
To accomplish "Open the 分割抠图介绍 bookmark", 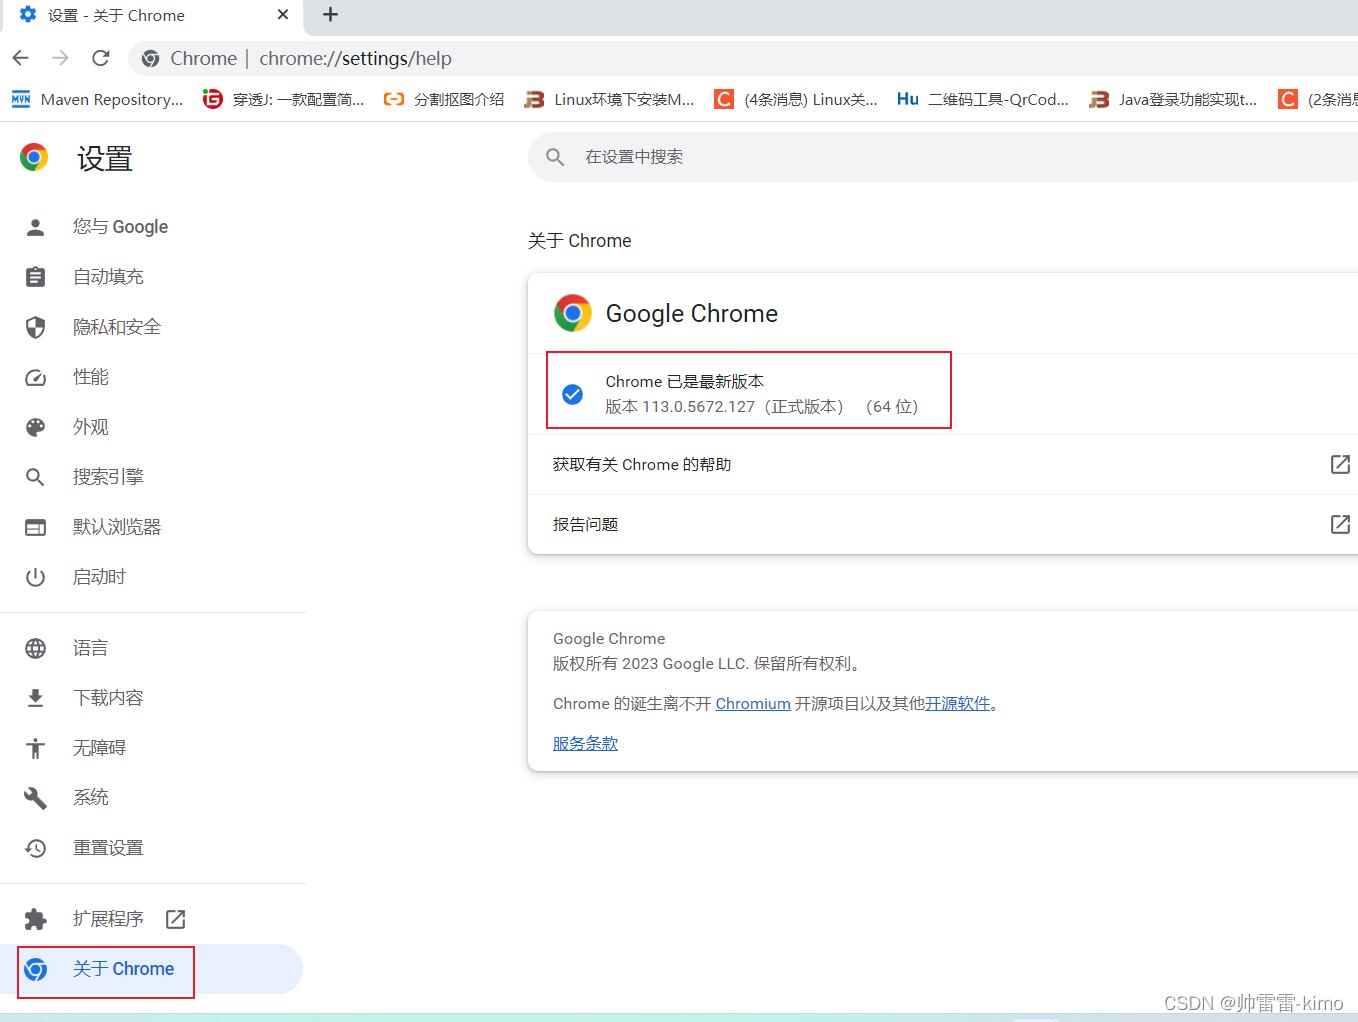I will click(444, 99).
